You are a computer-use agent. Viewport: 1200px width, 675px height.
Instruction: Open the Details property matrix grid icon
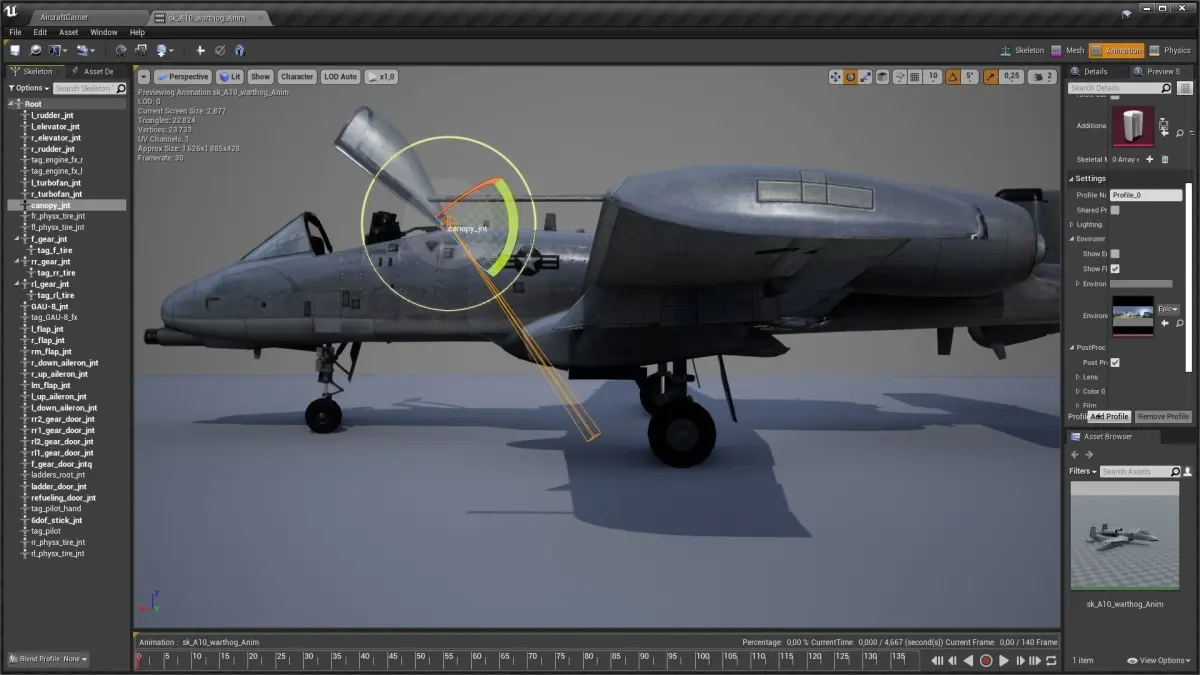(x=1182, y=88)
